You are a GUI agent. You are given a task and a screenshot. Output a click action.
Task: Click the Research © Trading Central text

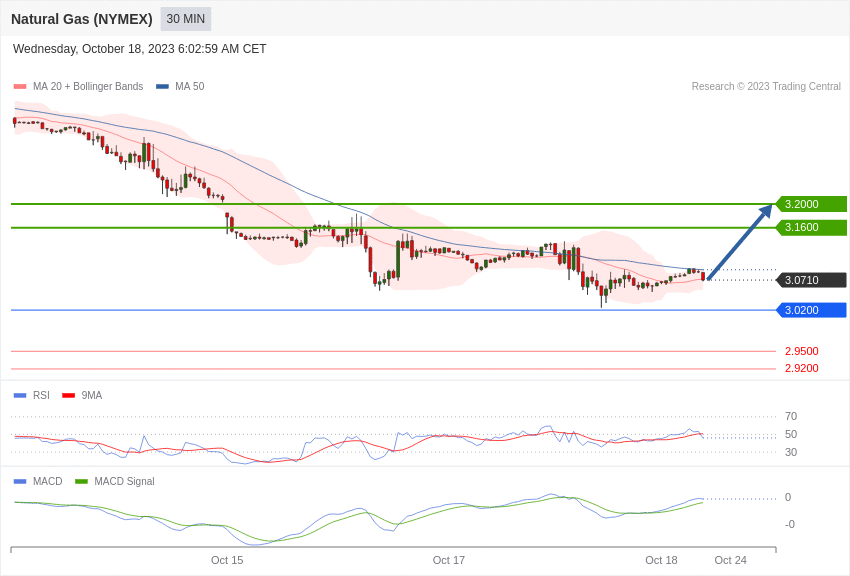coord(766,87)
